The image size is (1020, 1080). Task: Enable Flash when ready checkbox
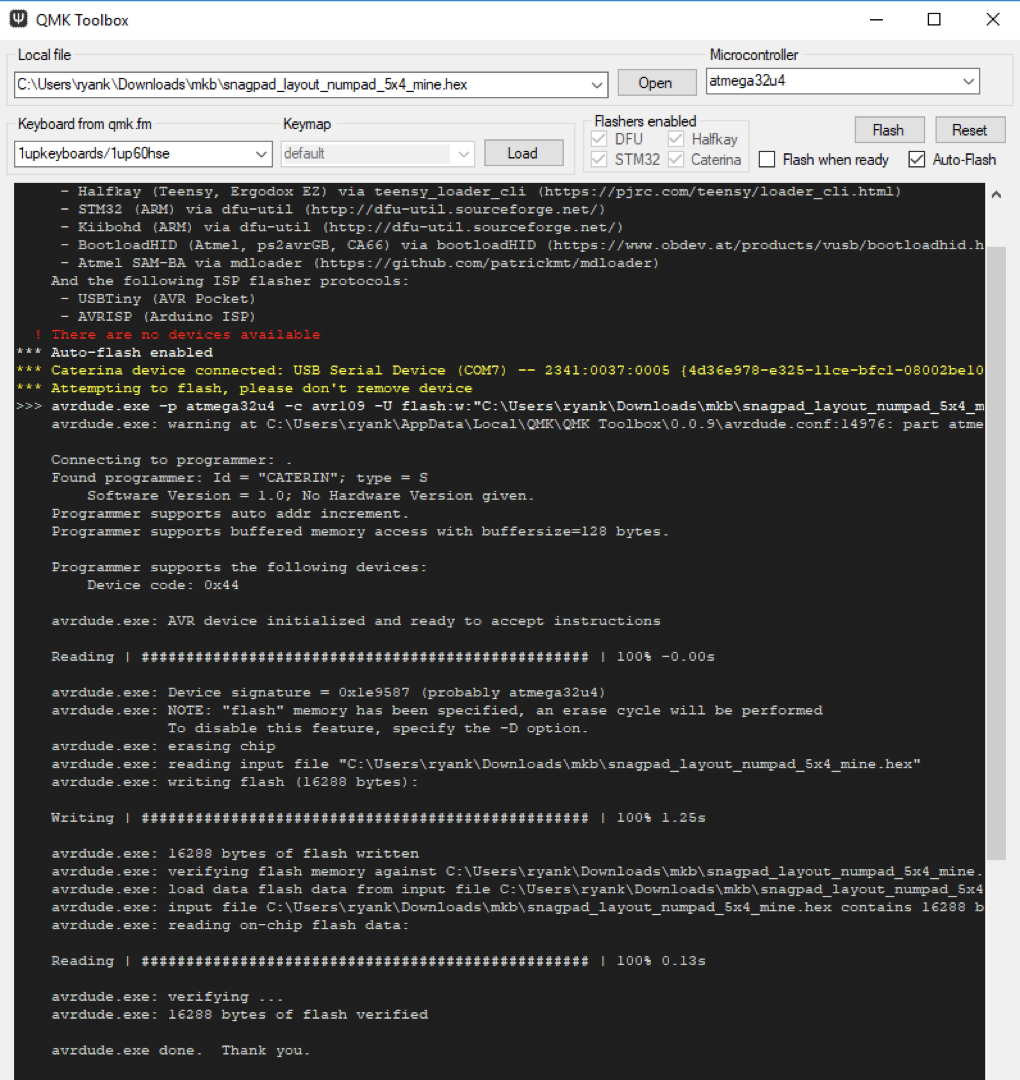click(x=767, y=160)
